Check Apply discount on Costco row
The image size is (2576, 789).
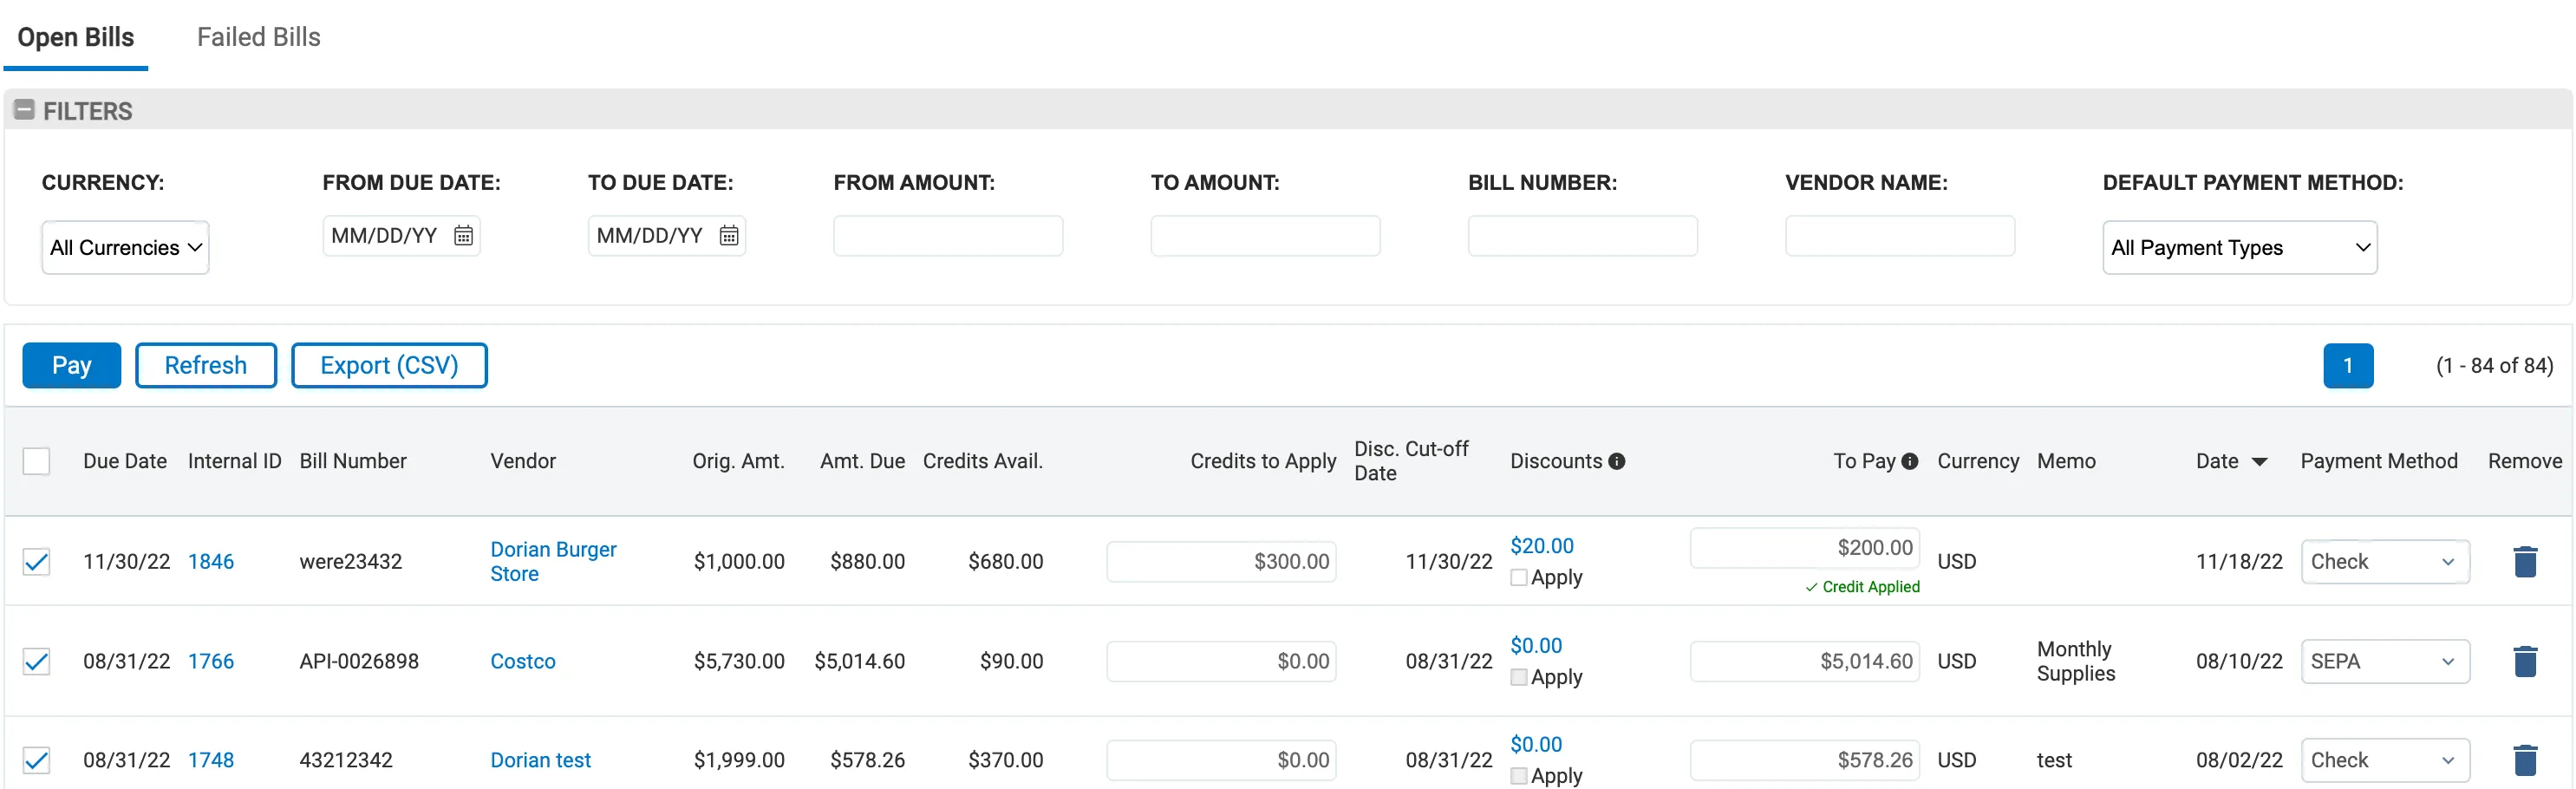1518,677
